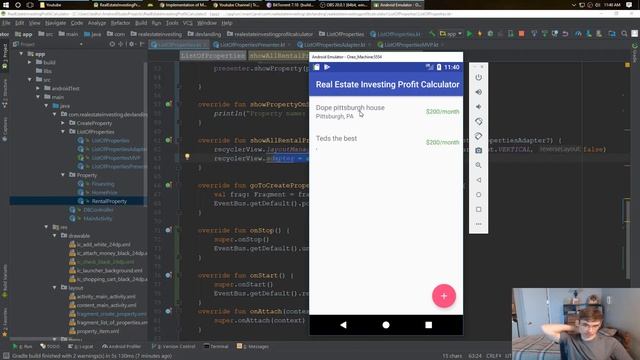
Task: Open Version Control tool window
Action: pos(173,346)
